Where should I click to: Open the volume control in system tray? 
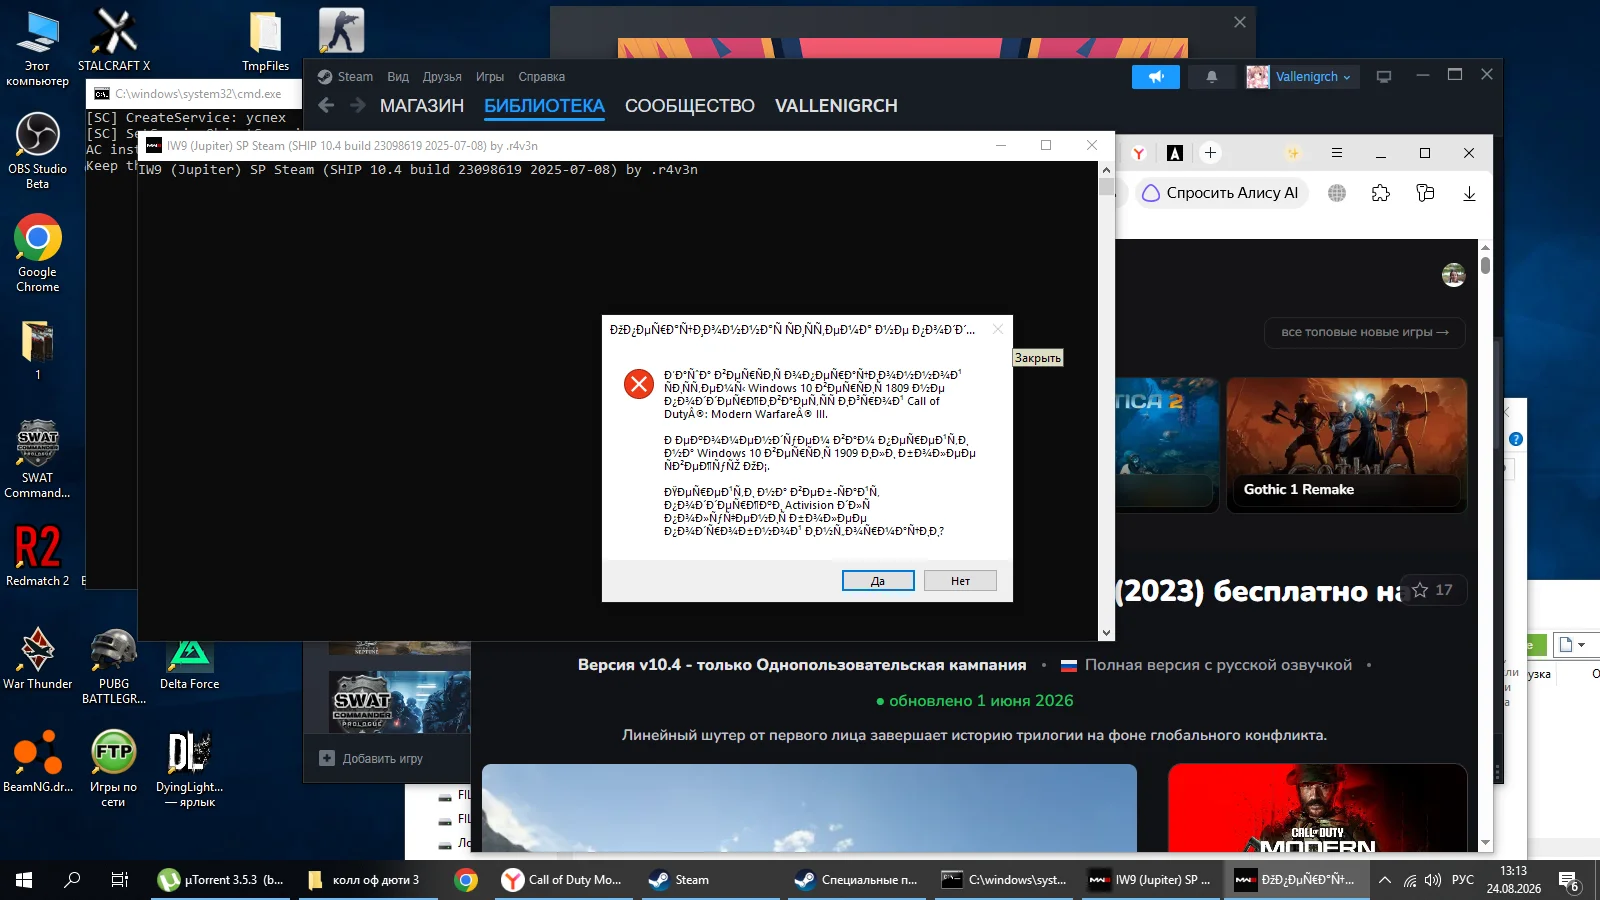[1433, 880]
